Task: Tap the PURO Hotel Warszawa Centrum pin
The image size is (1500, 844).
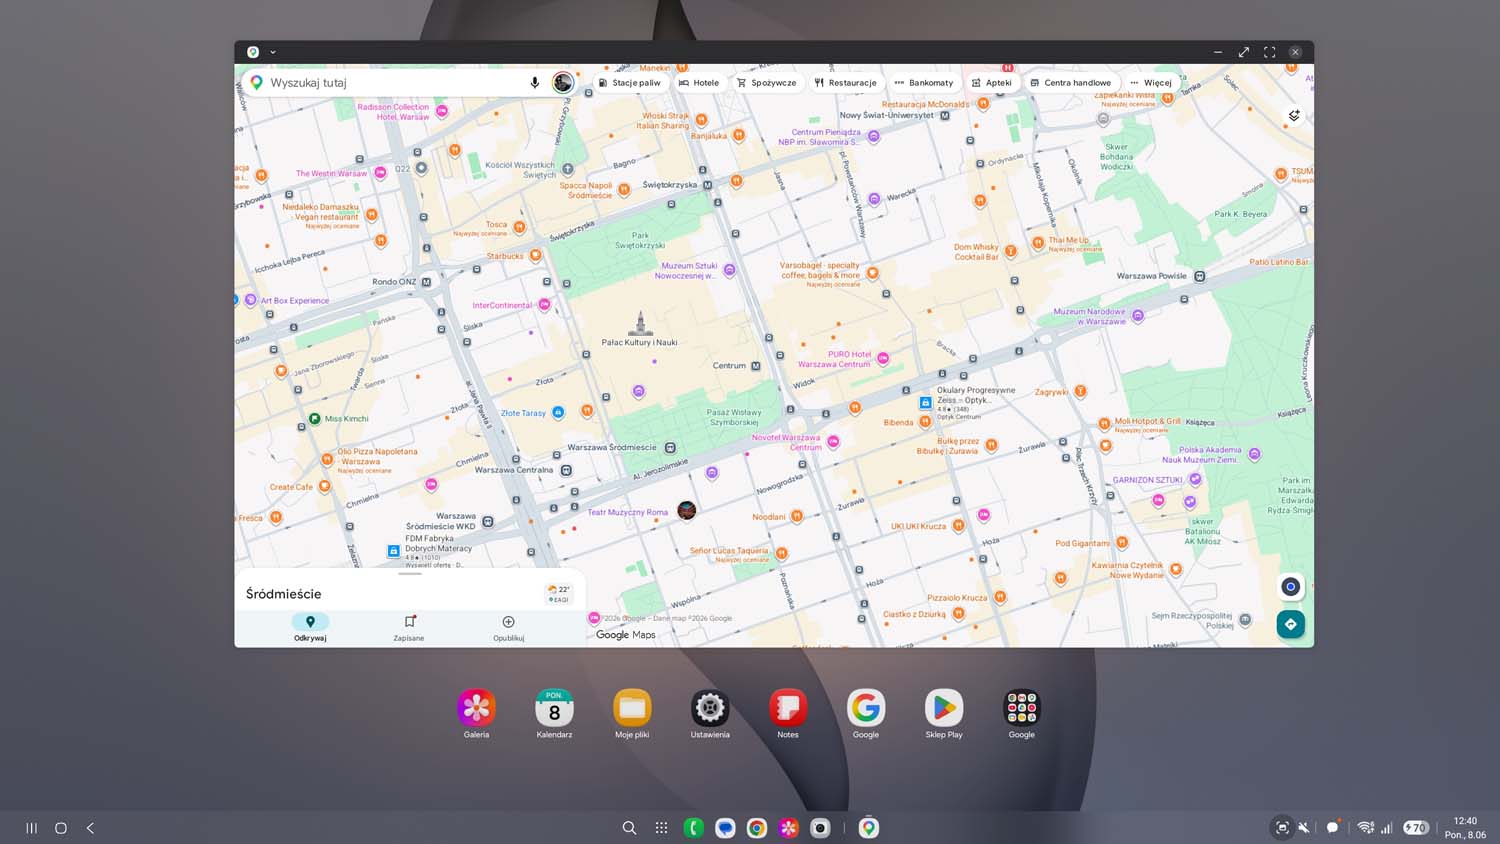Action: [883, 358]
